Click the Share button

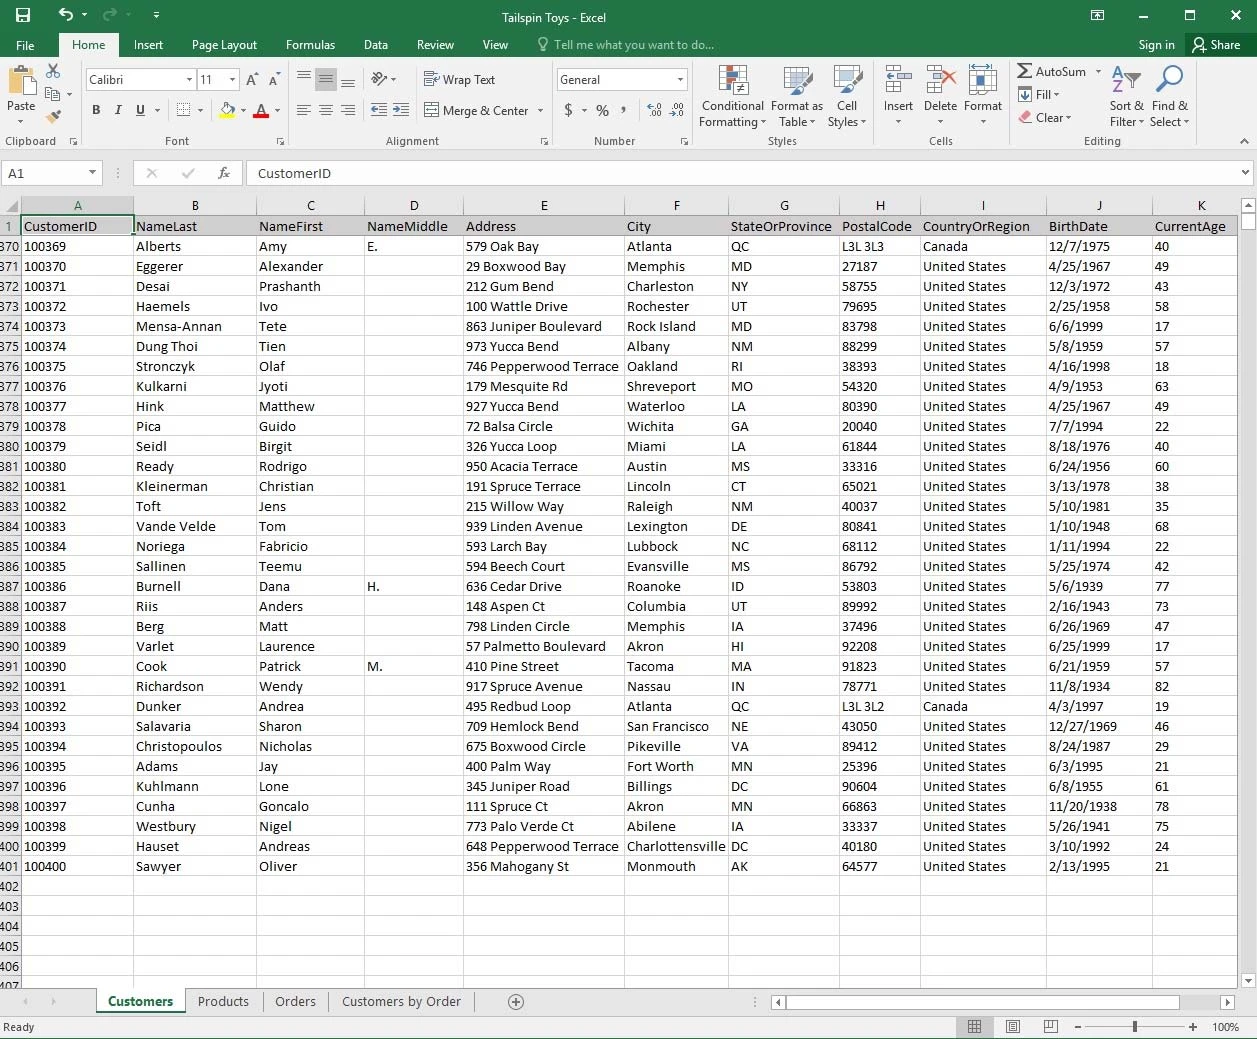coord(1215,45)
